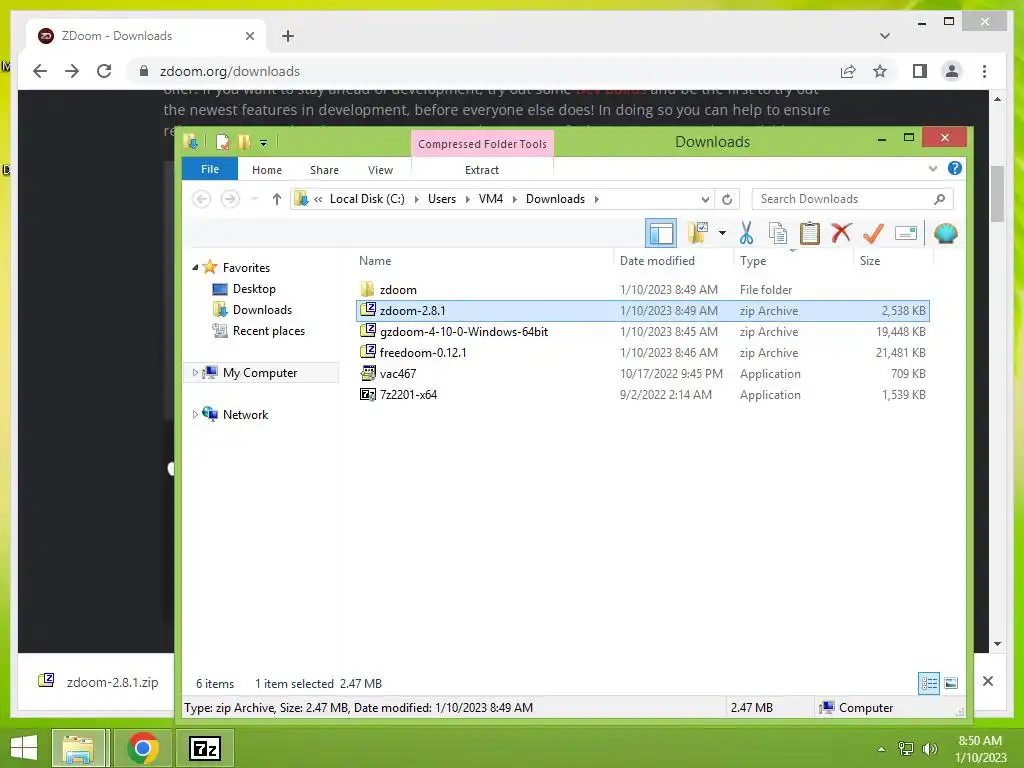Open the View ribbon tab
This screenshot has width=1024, height=768.
[x=380, y=170]
